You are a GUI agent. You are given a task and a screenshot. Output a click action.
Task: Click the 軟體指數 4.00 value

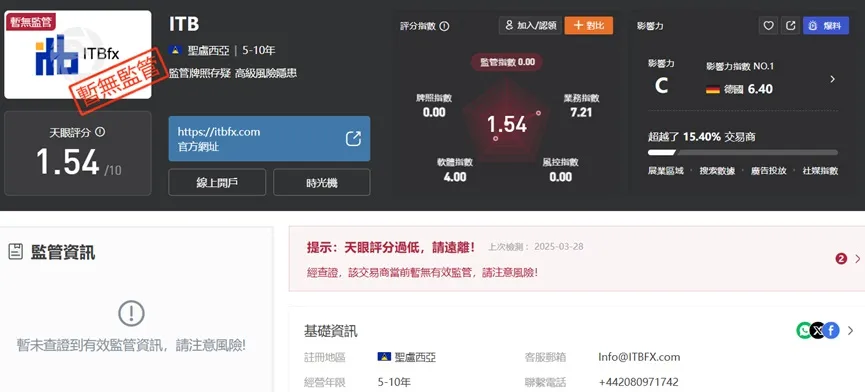coord(455,177)
